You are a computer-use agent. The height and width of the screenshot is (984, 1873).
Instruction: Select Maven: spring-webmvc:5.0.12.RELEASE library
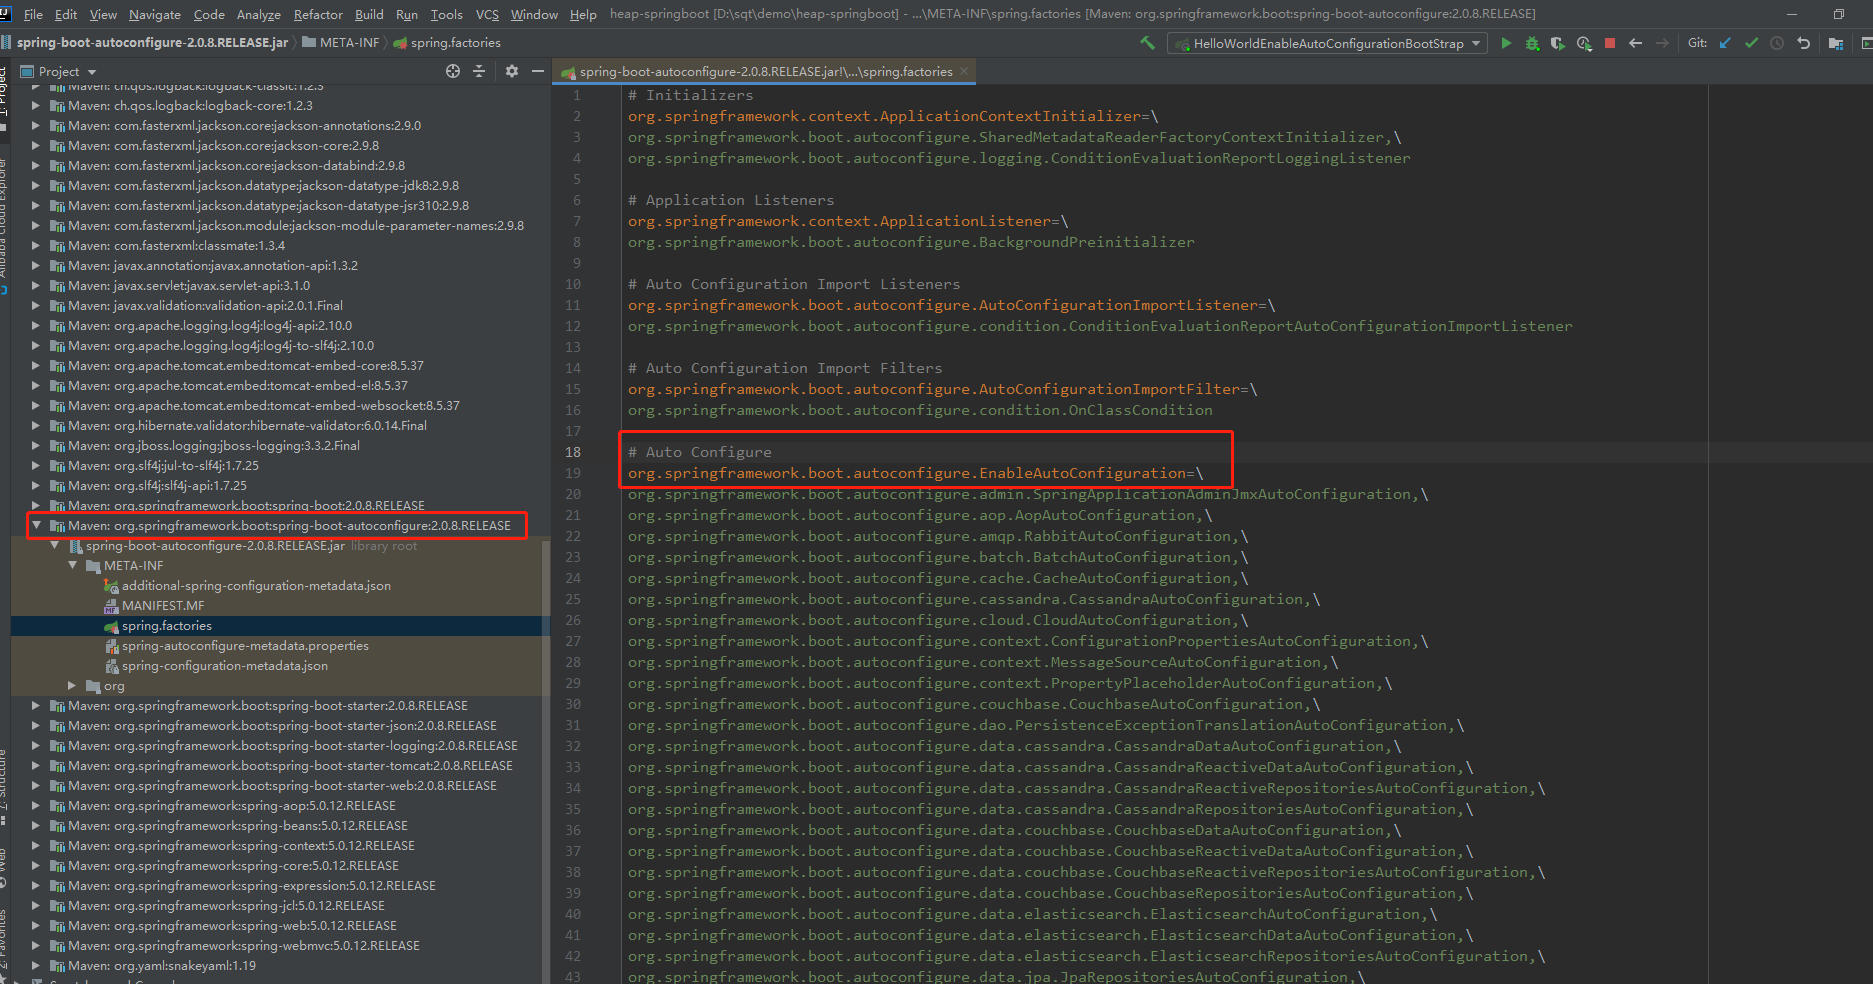pos(244,946)
